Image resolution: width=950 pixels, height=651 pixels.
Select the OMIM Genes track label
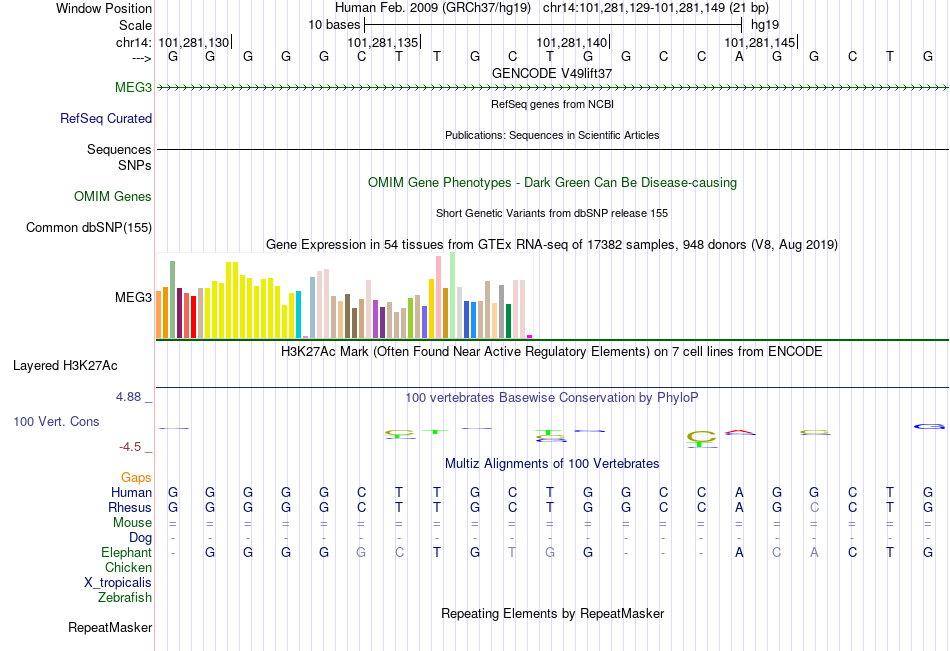tap(113, 196)
